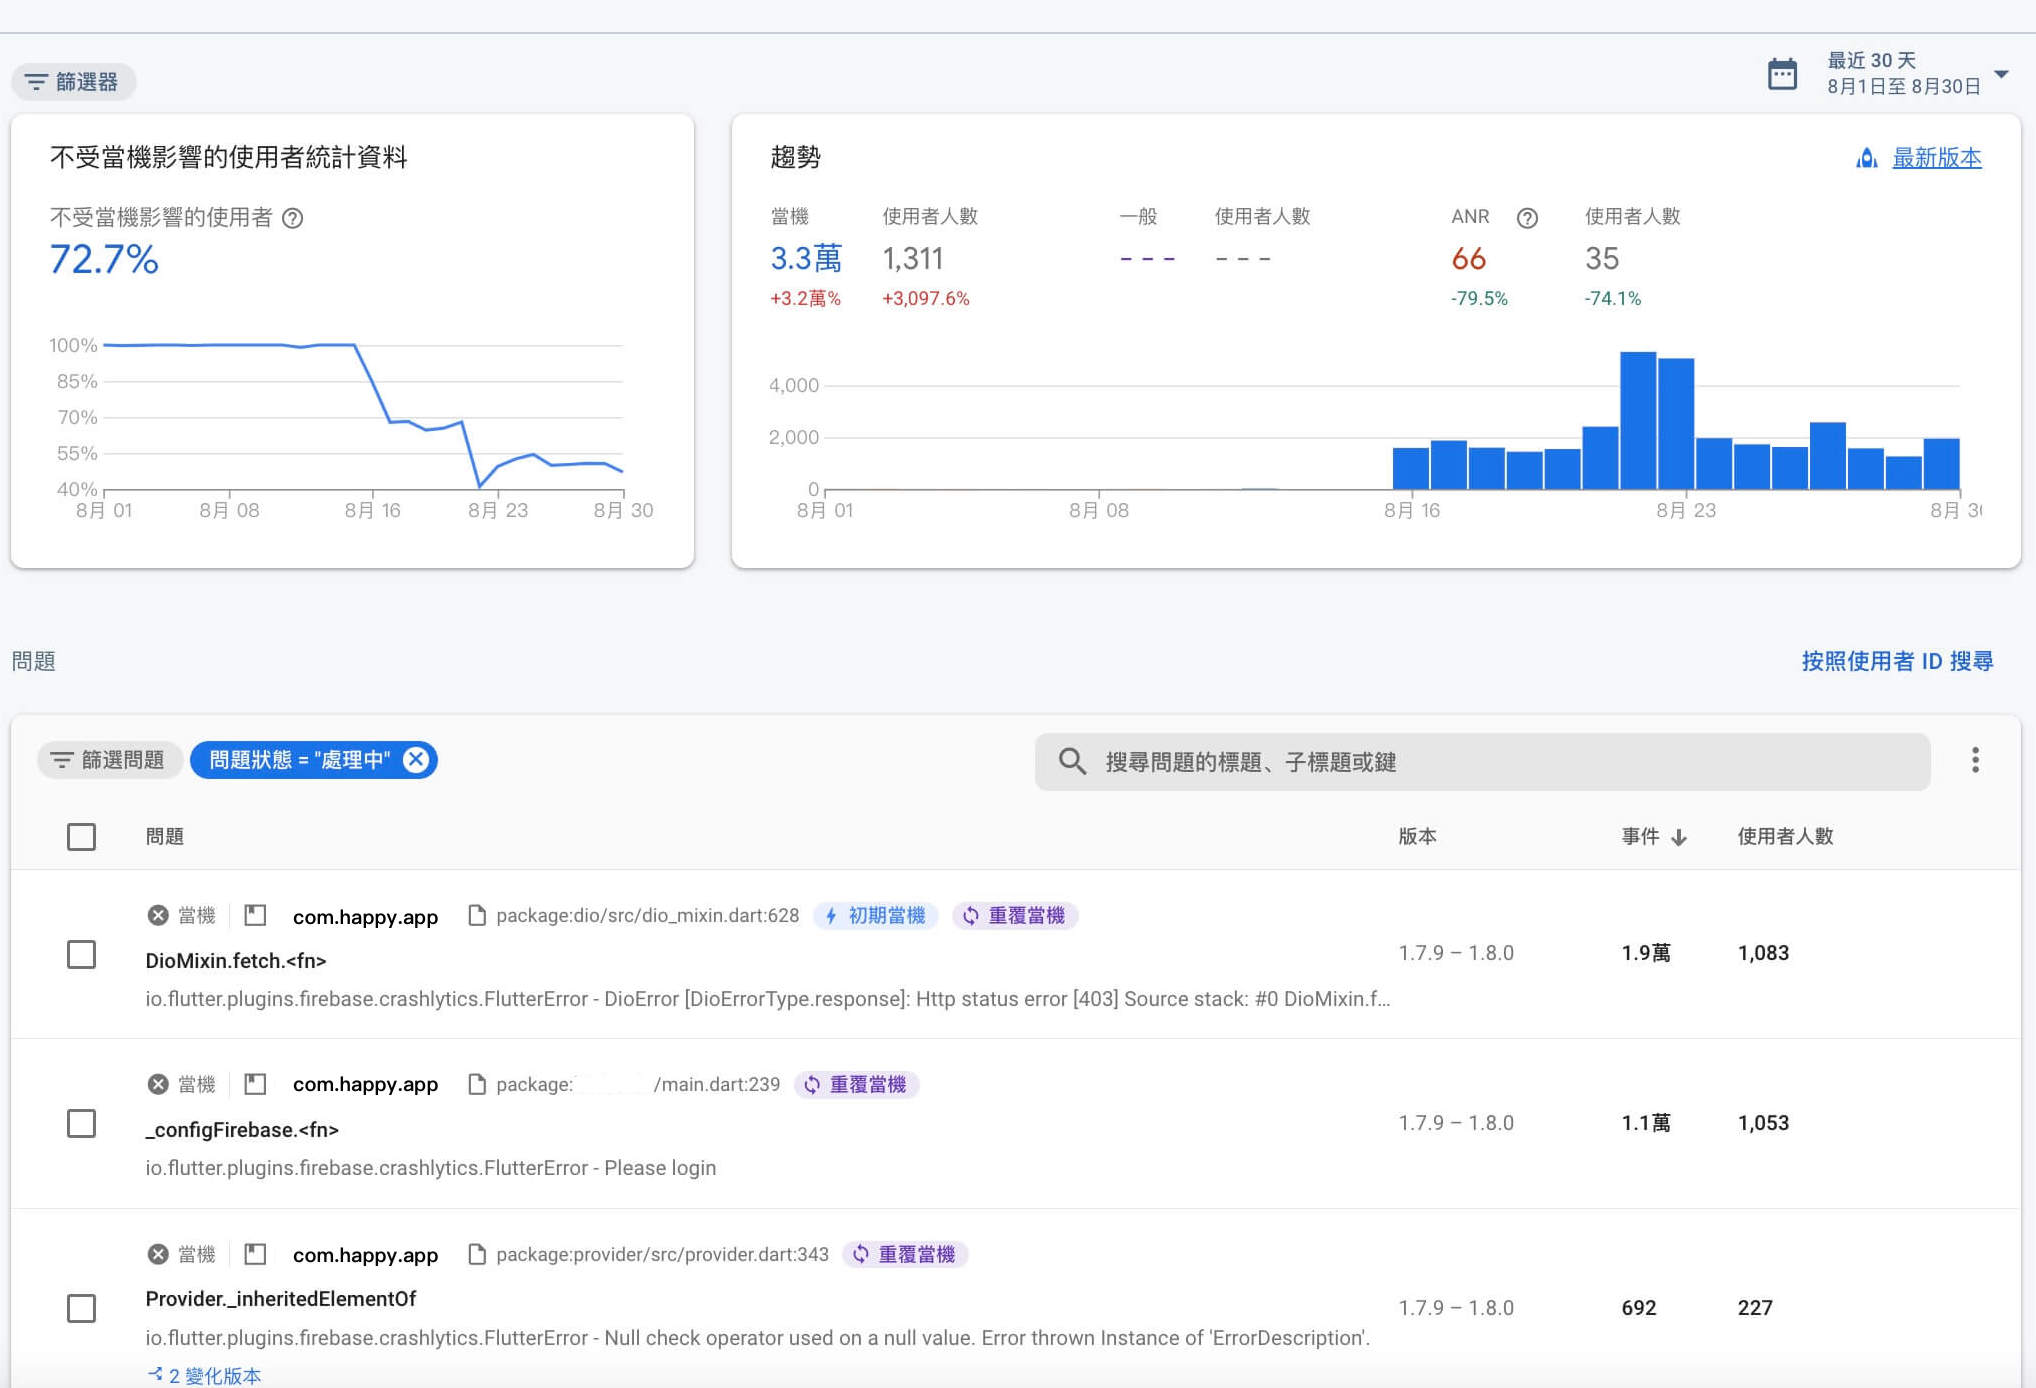Sort by 事件 column arrow
2036x1388 pixels.
pyautogui.click(x=1679, y=837)
